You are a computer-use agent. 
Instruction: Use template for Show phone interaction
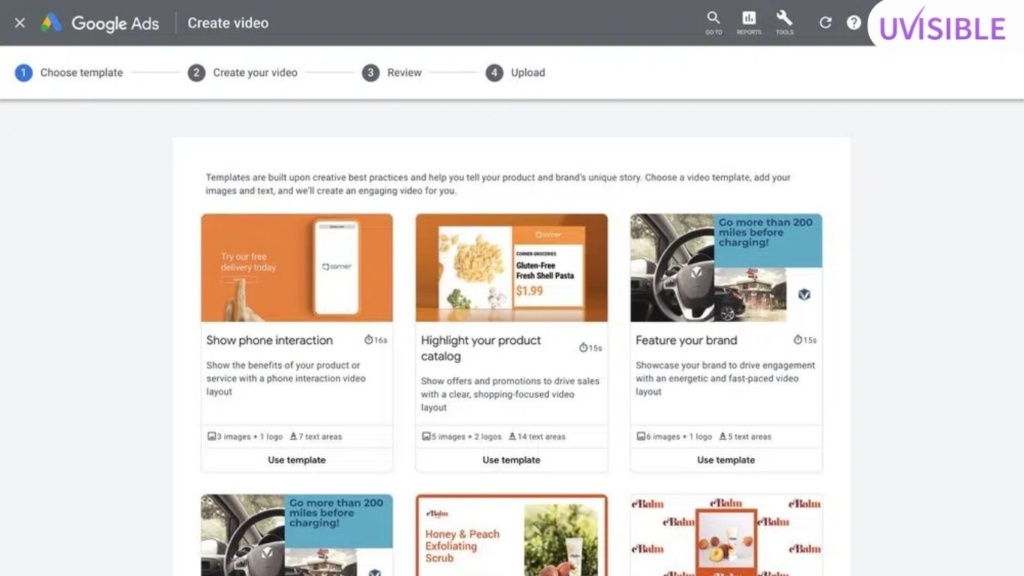(296, 460)
